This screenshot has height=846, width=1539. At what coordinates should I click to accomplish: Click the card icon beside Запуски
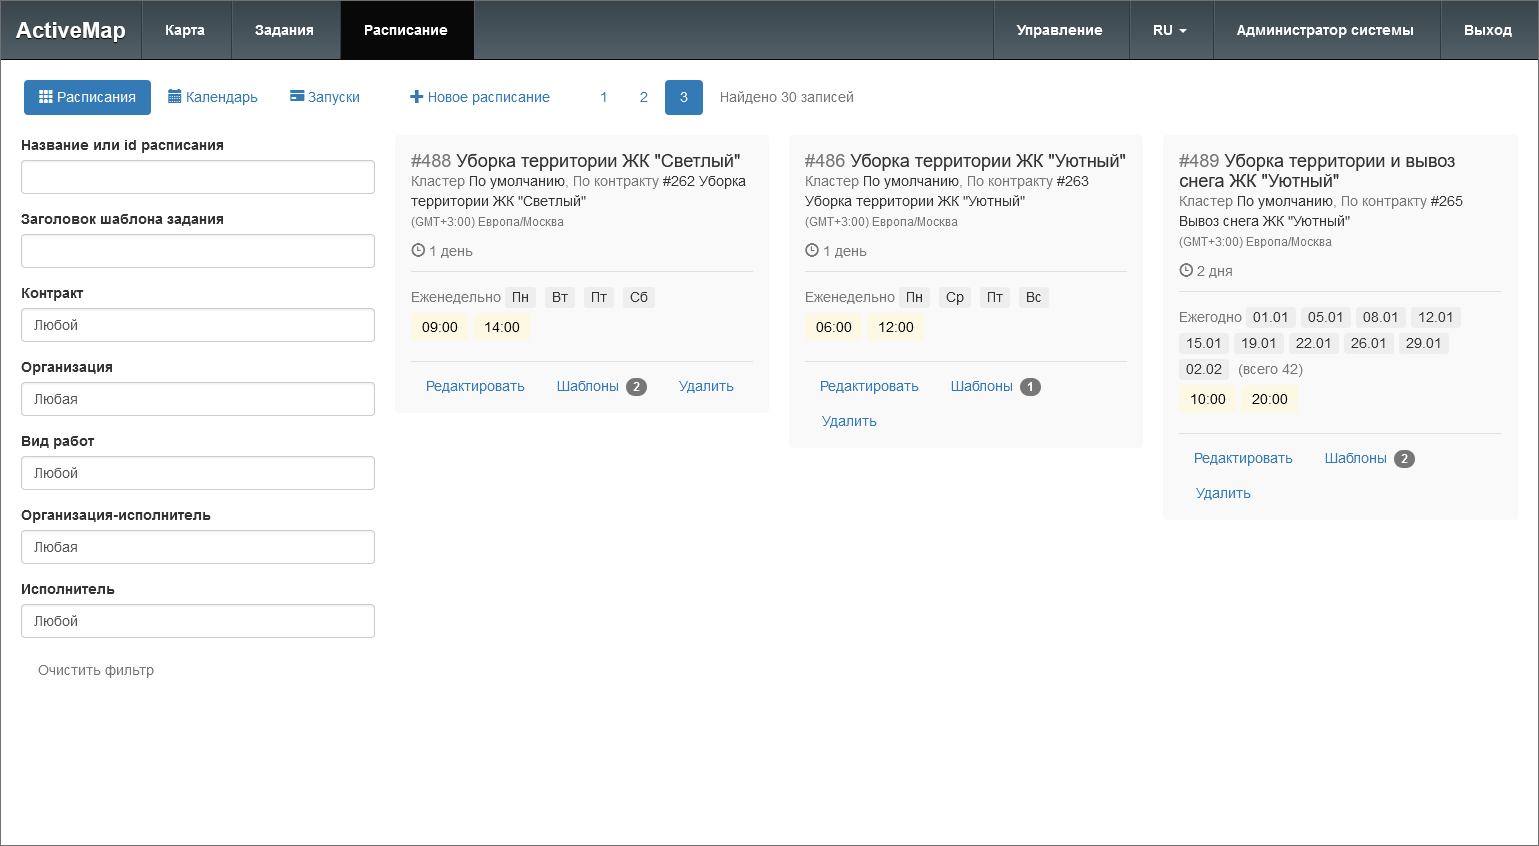297,97
